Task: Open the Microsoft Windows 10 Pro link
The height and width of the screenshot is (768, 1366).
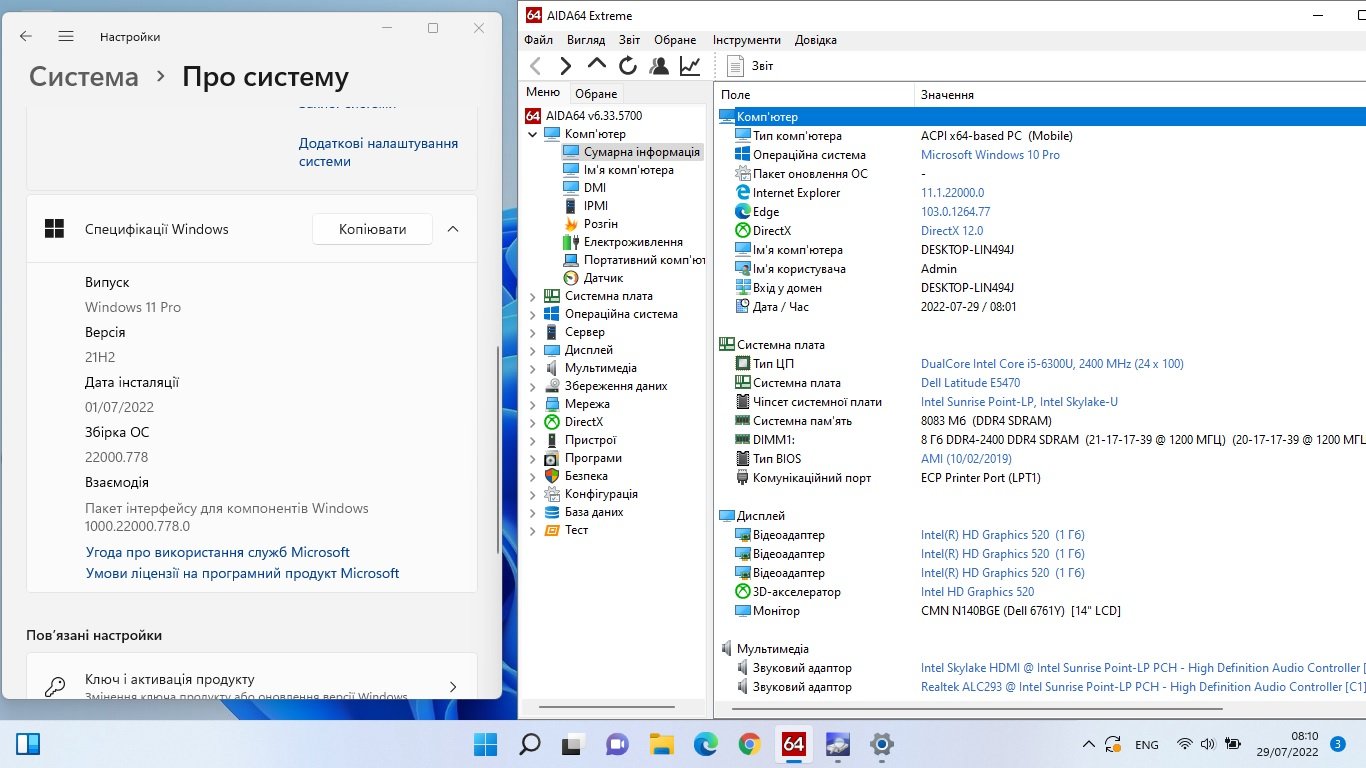Action: [x=990, y=155]
